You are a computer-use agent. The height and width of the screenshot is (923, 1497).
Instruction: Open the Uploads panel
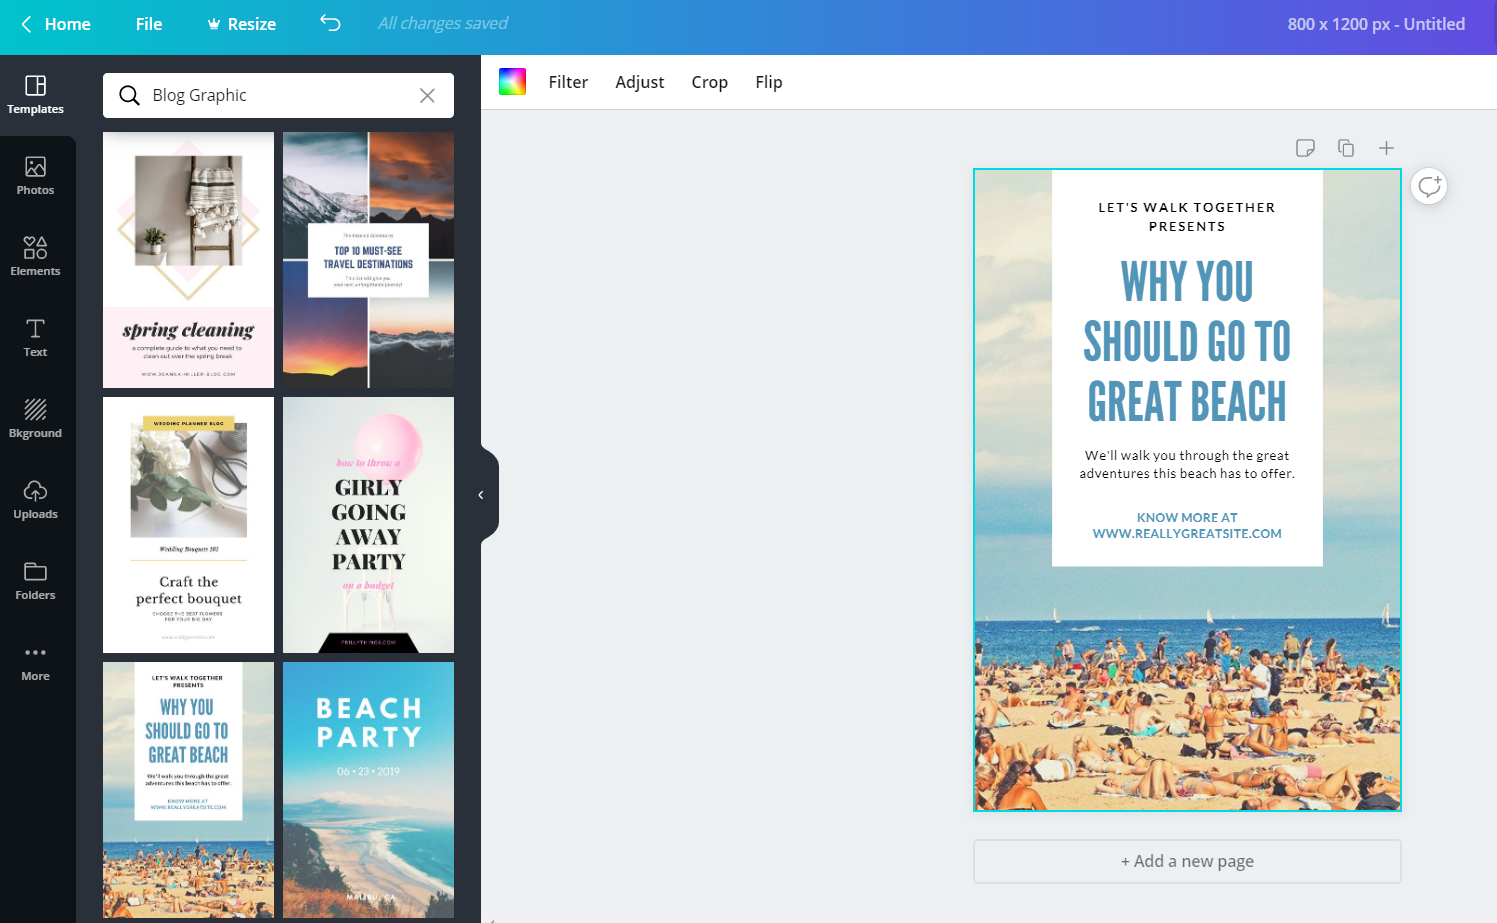(35, 500)
